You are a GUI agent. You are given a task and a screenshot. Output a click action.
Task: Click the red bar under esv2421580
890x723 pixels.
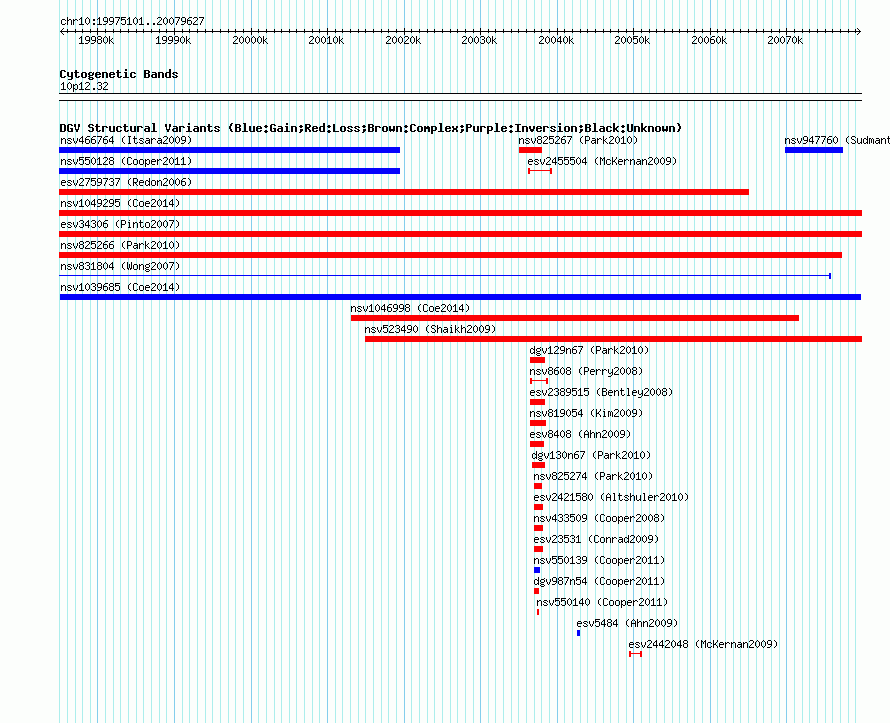tap(539, 507)
